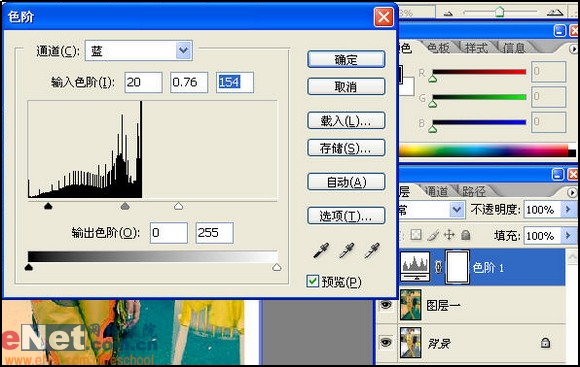The width and height of the screenshot is (580, 367).
Task: Switch to the 通道 tab in layers panel
Action: tap(436, 191)
